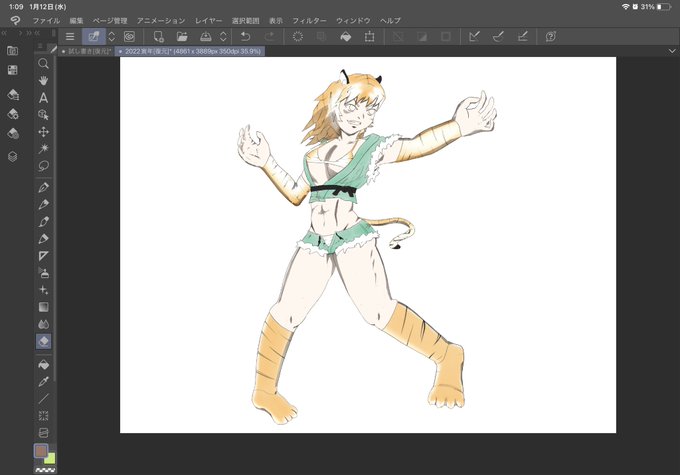
Task: Expand the canvas tab list chevron
Action: (x=672, y=51)
